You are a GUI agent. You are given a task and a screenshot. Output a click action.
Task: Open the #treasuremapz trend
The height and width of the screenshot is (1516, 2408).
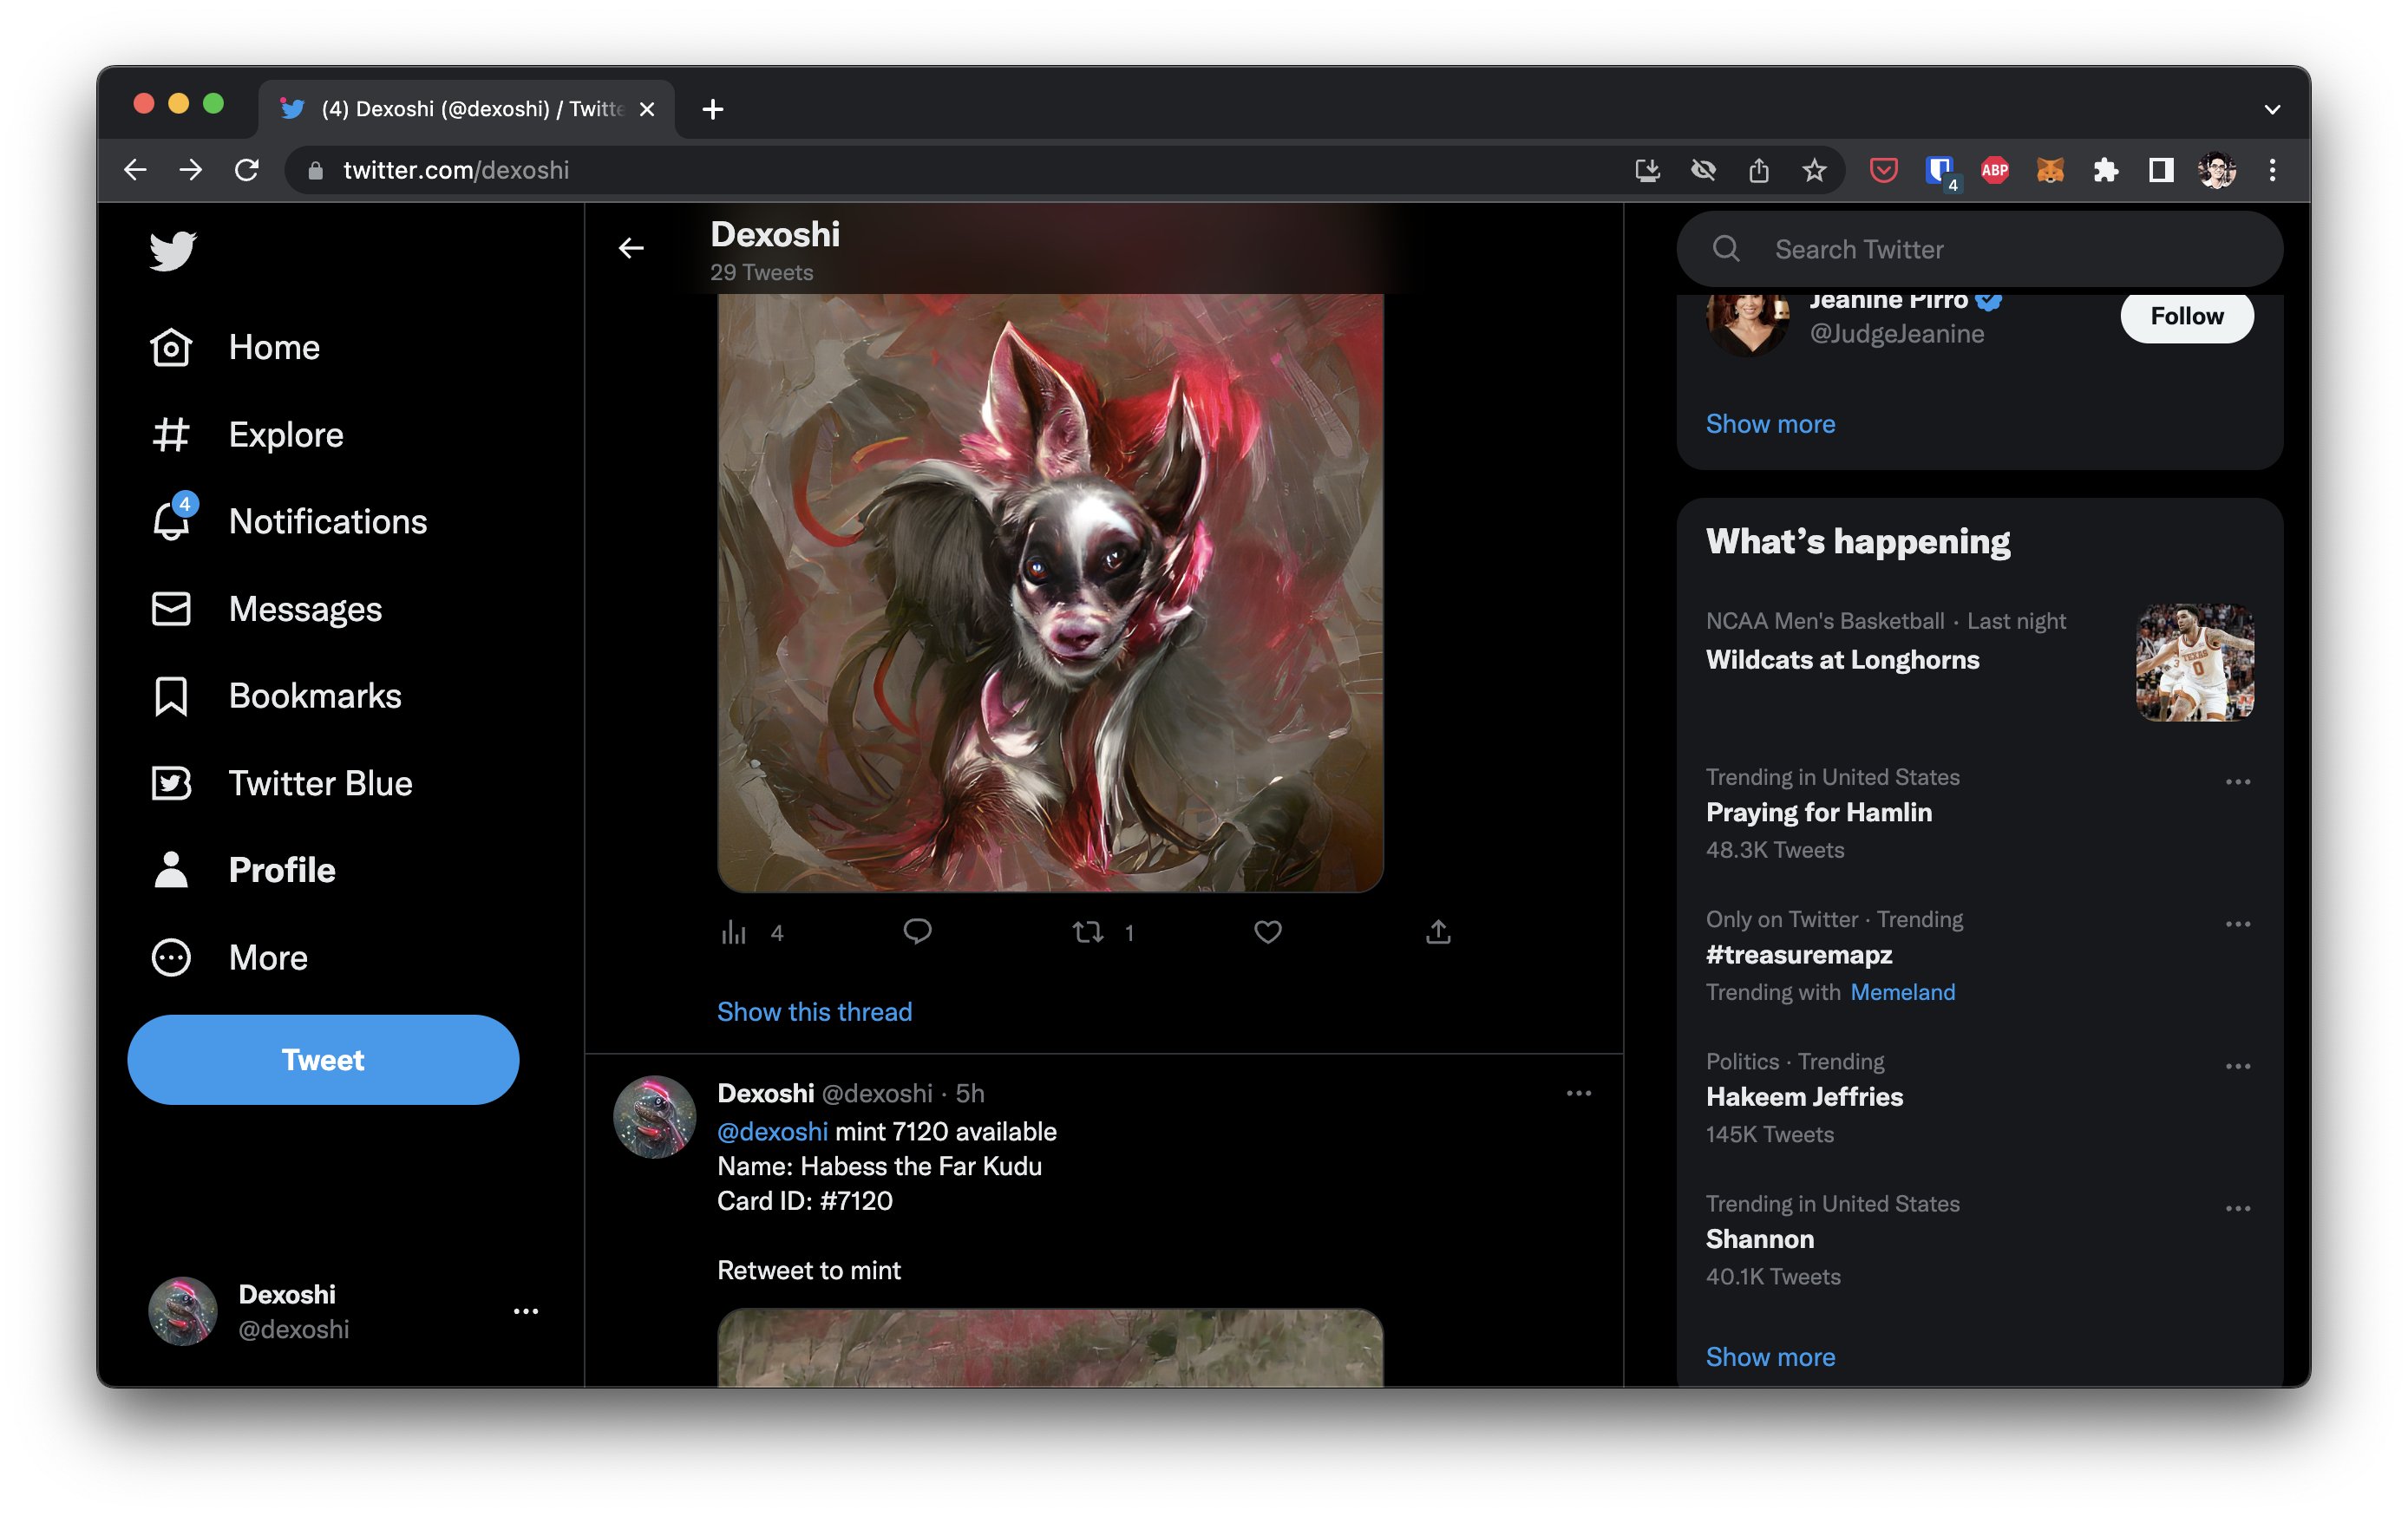pos(1799,954)
